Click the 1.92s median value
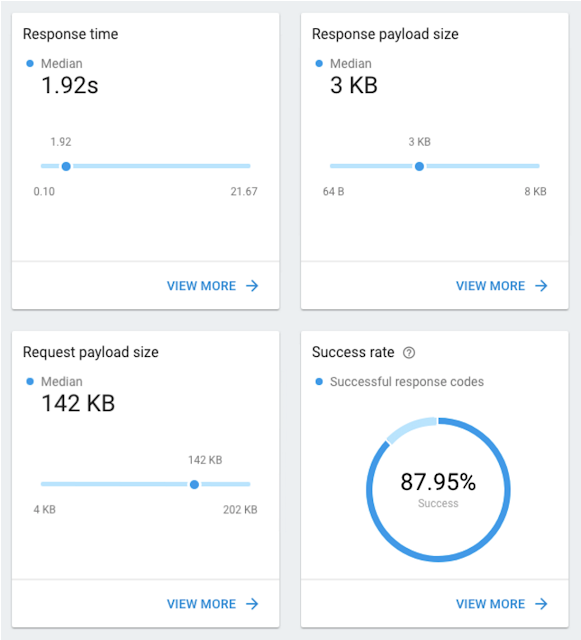 pos(70,85)
